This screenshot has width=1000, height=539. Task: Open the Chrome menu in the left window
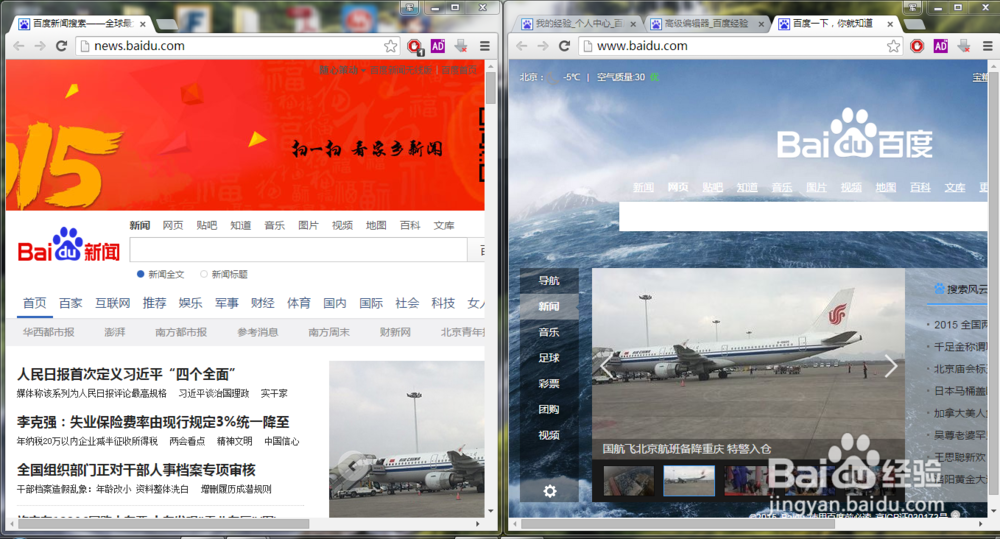(485, 46)
